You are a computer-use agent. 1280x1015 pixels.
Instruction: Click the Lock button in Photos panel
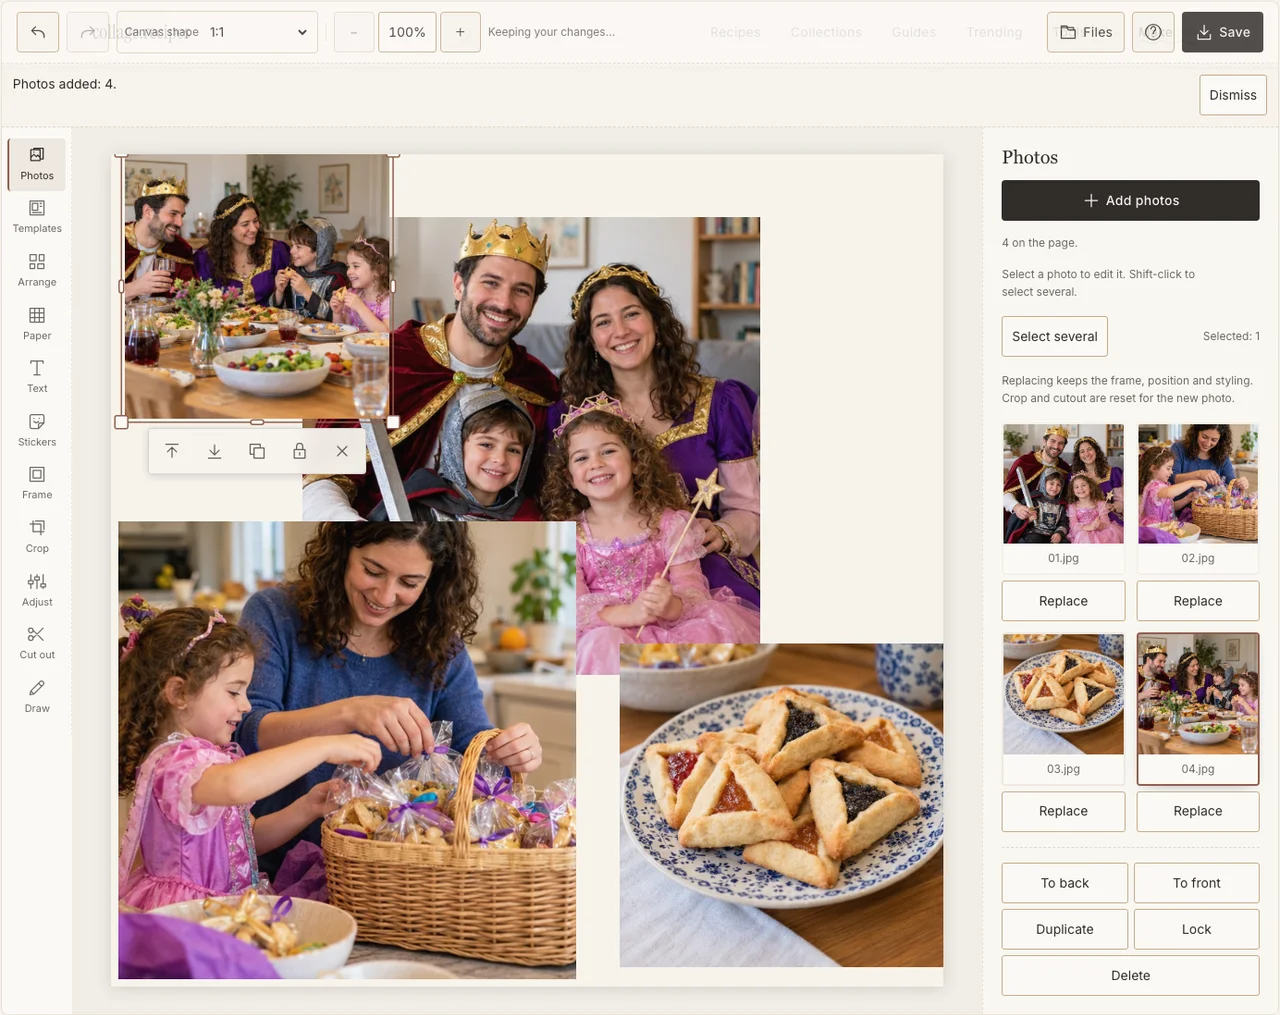[1197, 929]
